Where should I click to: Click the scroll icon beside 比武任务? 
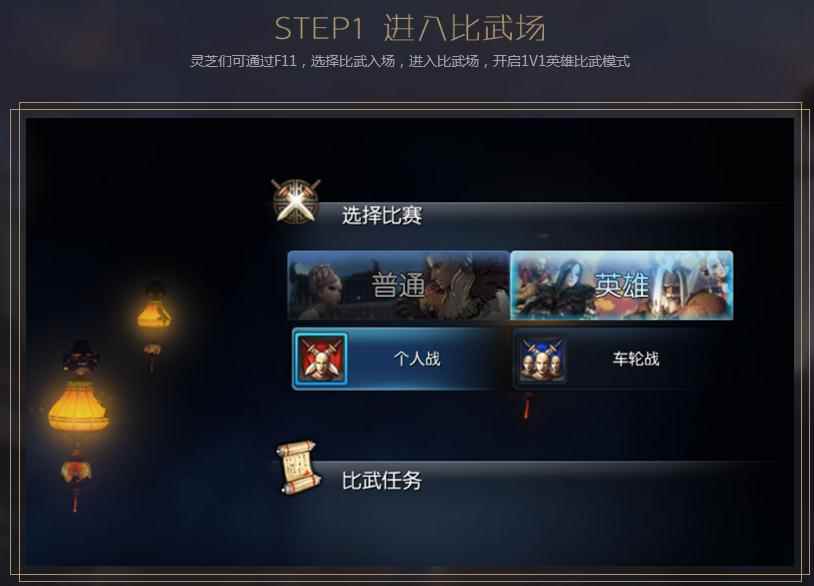coord(297,468)
